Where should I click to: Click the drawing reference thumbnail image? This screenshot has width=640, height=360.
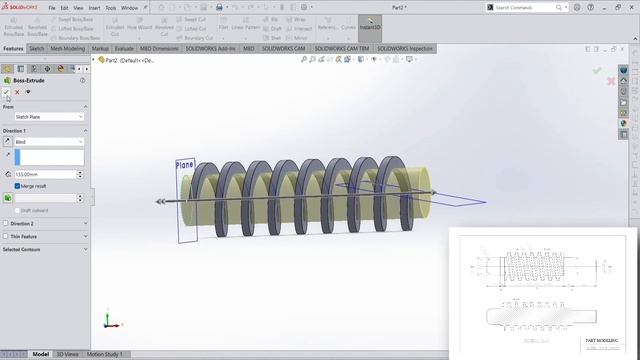[542, 293]
